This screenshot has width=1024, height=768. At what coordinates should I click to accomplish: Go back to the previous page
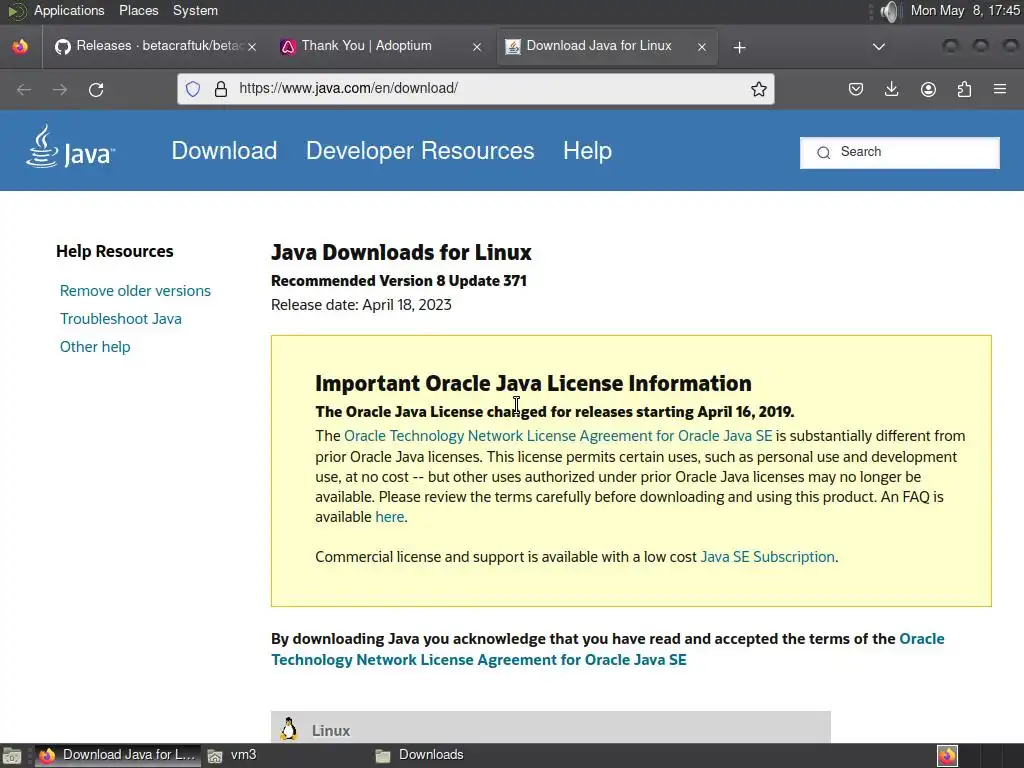click(x=24, y=89)
